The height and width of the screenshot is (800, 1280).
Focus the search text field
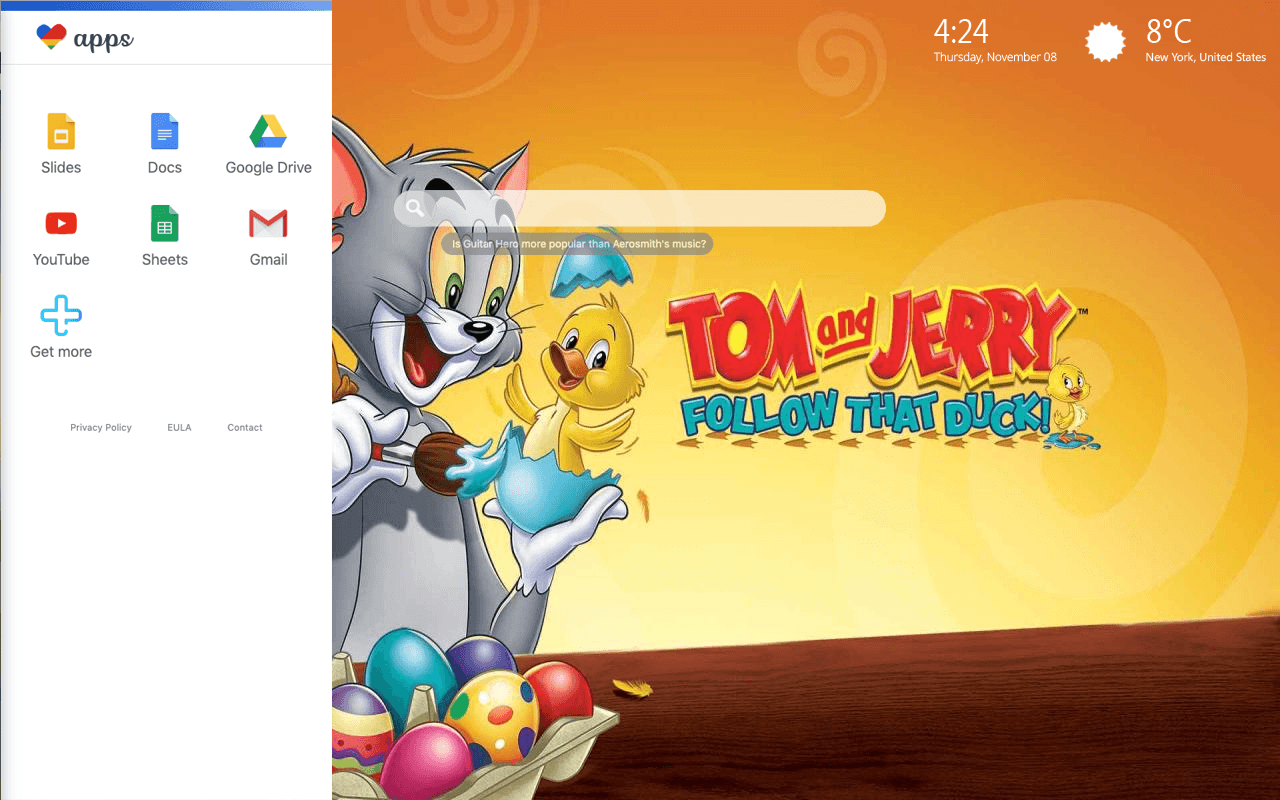(x=650, y=208)
